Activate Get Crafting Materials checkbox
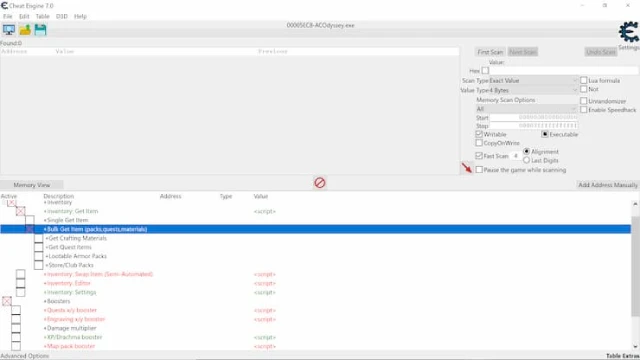The height and width of the screenshot is (360, 640). pyautogui.click(x=38, y=238)
